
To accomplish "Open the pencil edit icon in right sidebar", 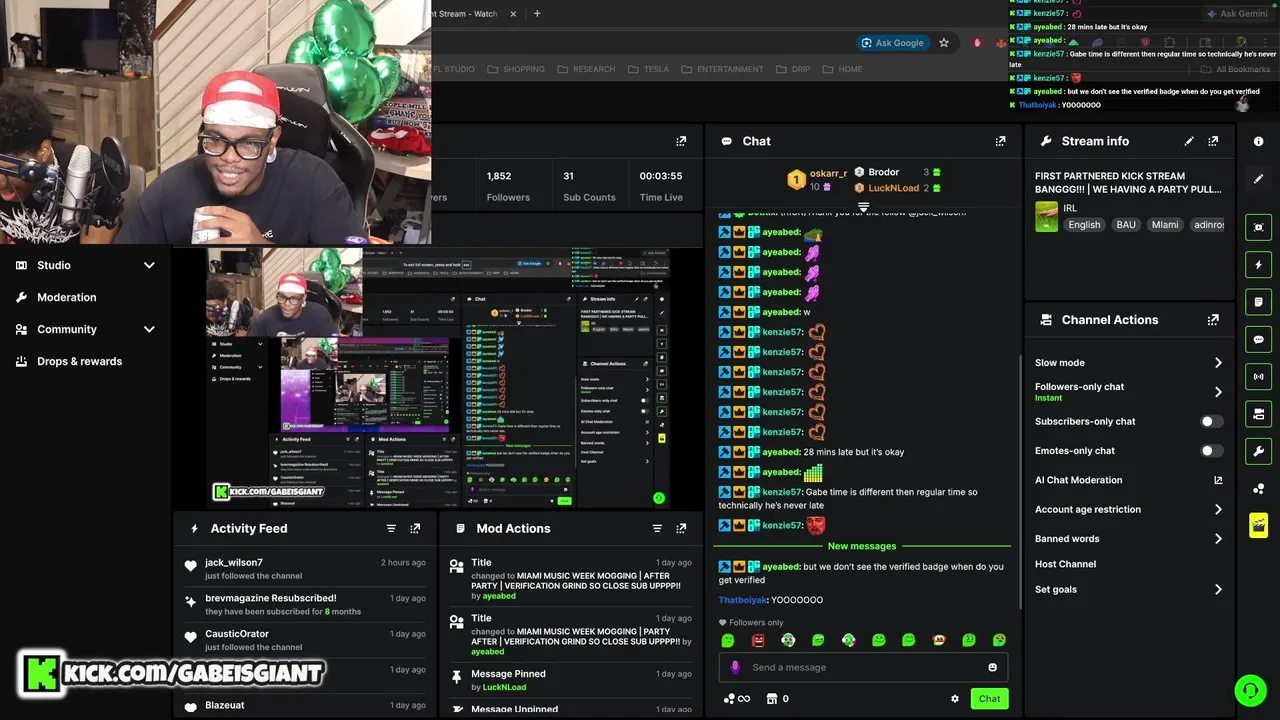I will (x=1258, y=178).
